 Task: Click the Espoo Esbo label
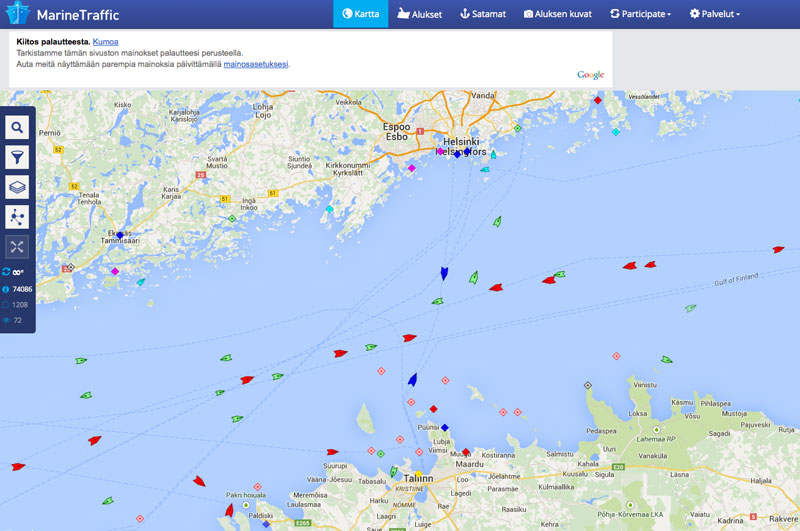pos(396,132)
